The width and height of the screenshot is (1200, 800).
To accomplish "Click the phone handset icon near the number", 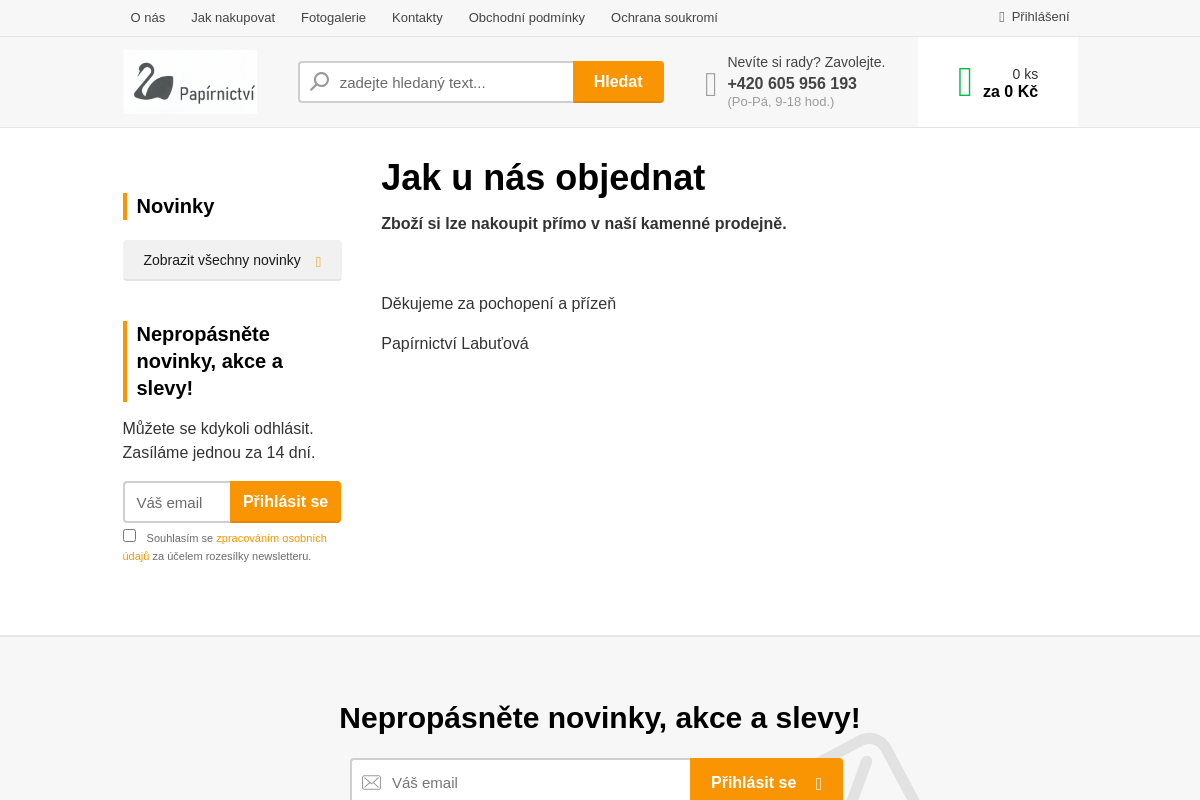I will pyautogui.click(x=710, y=84).
